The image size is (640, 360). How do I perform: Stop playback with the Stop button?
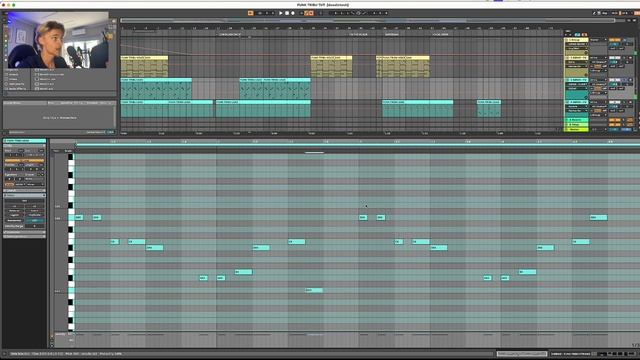(x=287, y=13)
